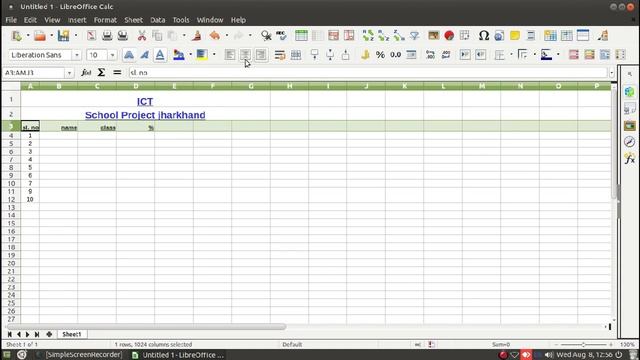
Task: Open Font Name dropdown arrow
Action: pos(77,55)
